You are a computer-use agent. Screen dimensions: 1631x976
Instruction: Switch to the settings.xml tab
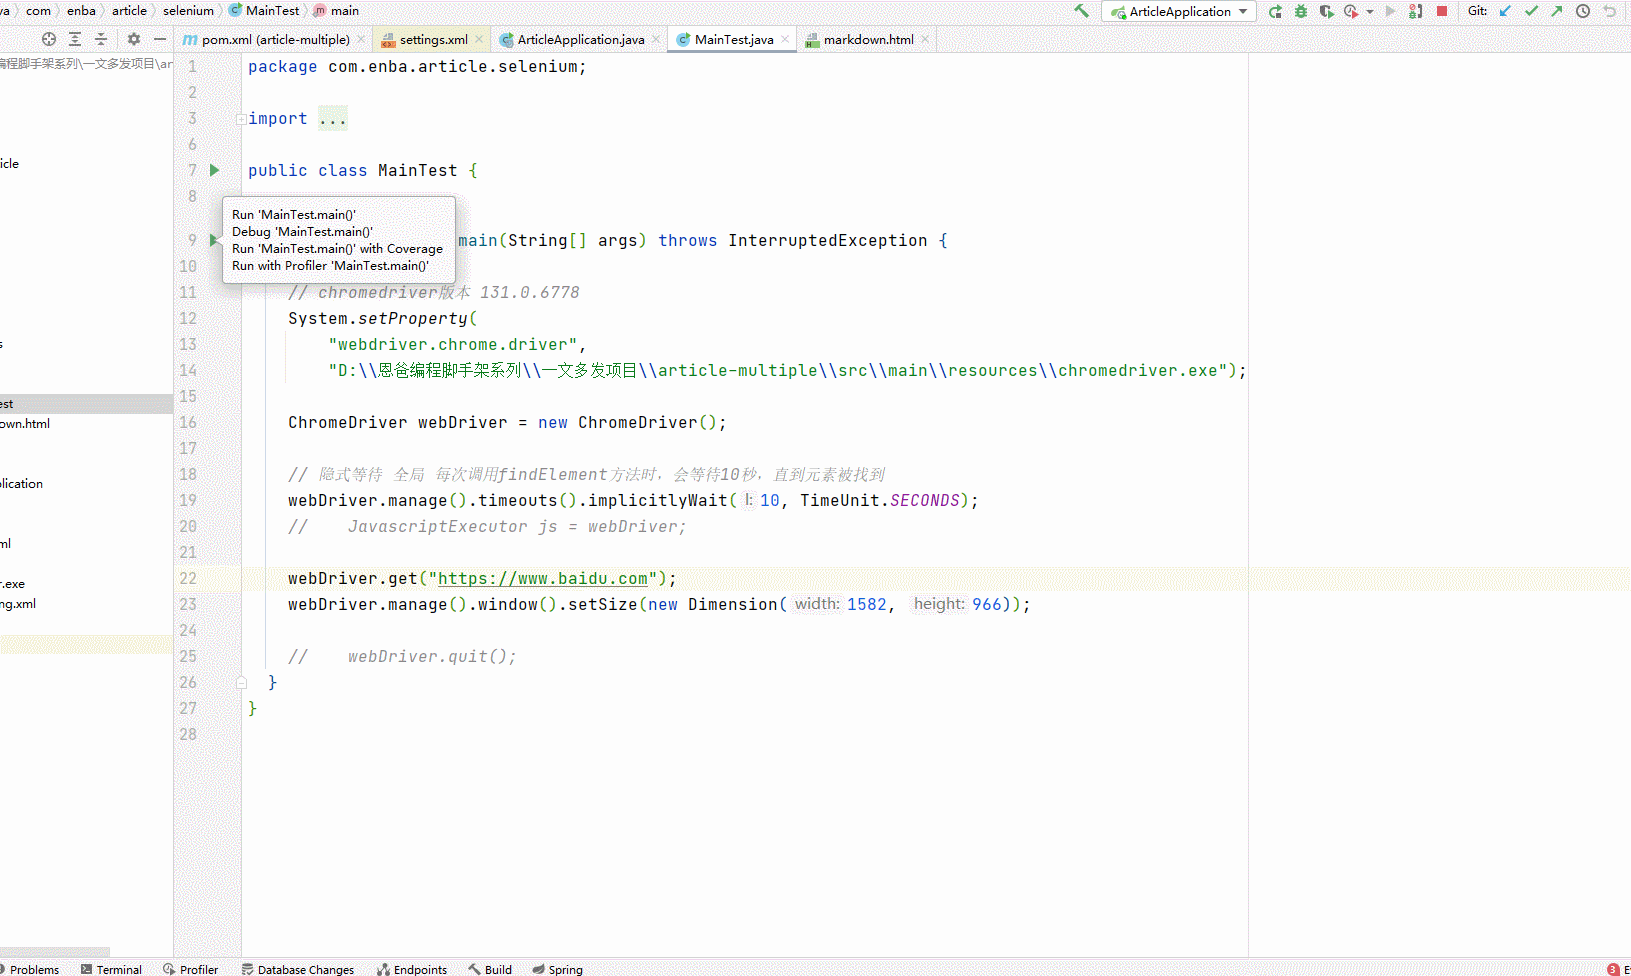(428, 39)
